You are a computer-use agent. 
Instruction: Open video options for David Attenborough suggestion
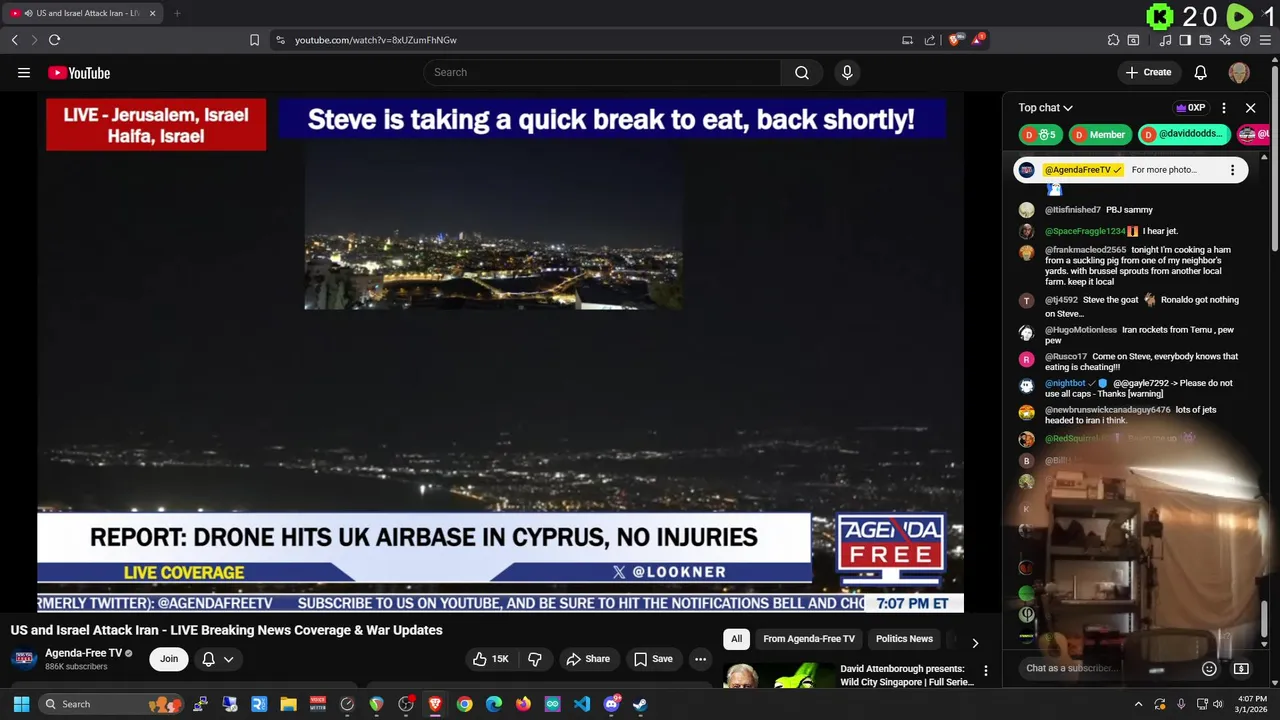click(985, 671)
